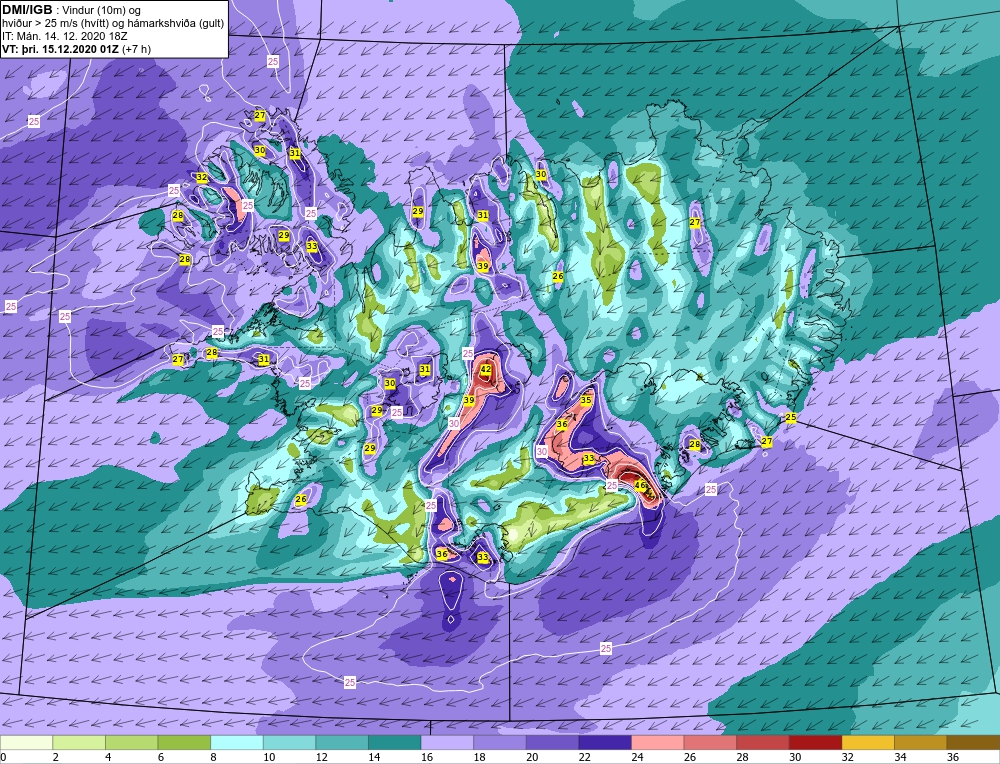This screenshot has height=764, width=1000.
Task: Click the legend scale number 36
Action: click(953, 757)
